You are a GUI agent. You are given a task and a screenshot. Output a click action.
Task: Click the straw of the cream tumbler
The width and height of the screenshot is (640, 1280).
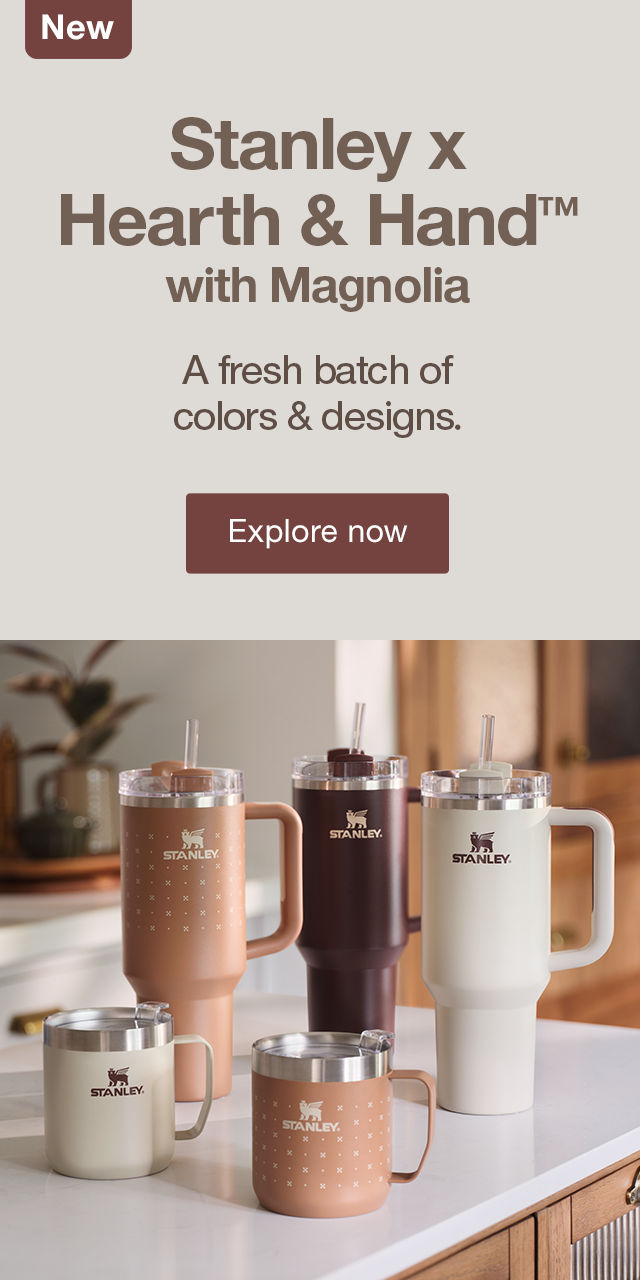pos(487,741)
